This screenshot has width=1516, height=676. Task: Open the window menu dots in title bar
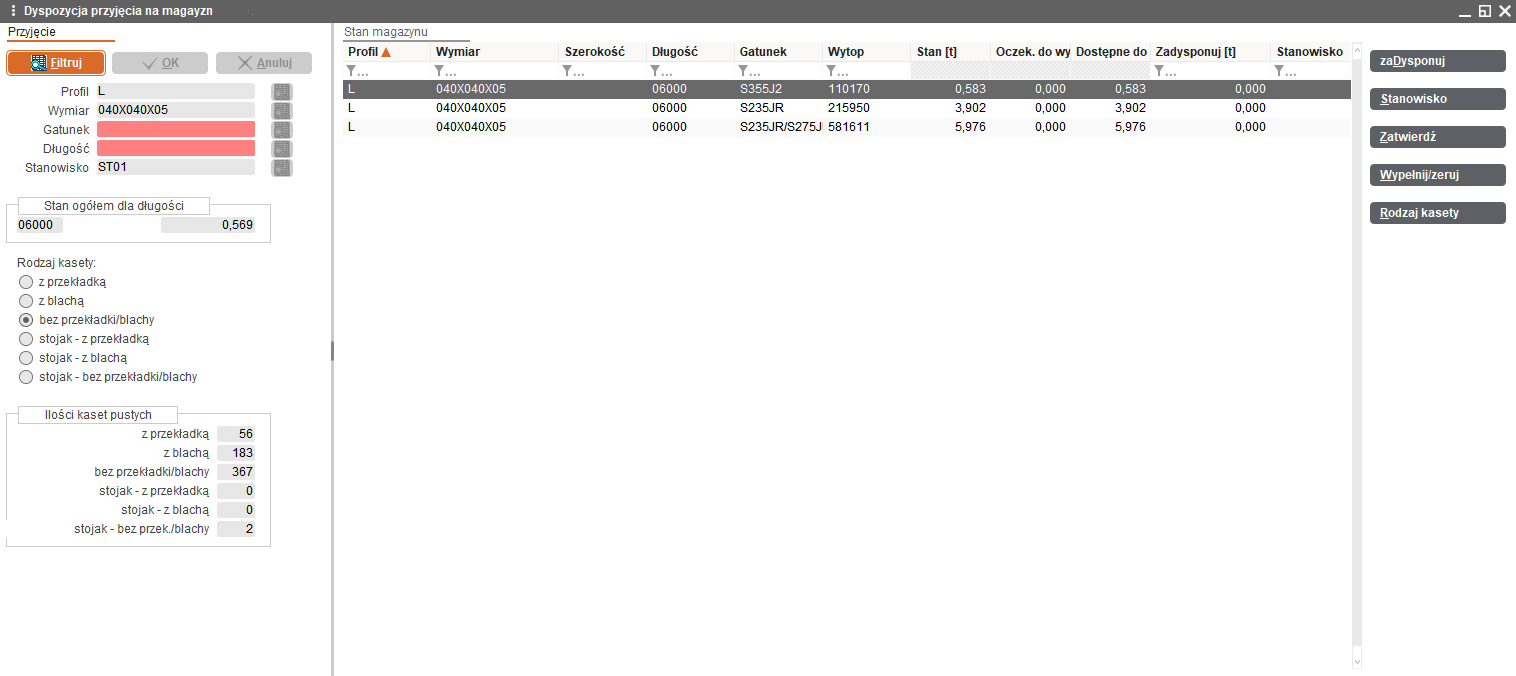click(x=12, y=11)
